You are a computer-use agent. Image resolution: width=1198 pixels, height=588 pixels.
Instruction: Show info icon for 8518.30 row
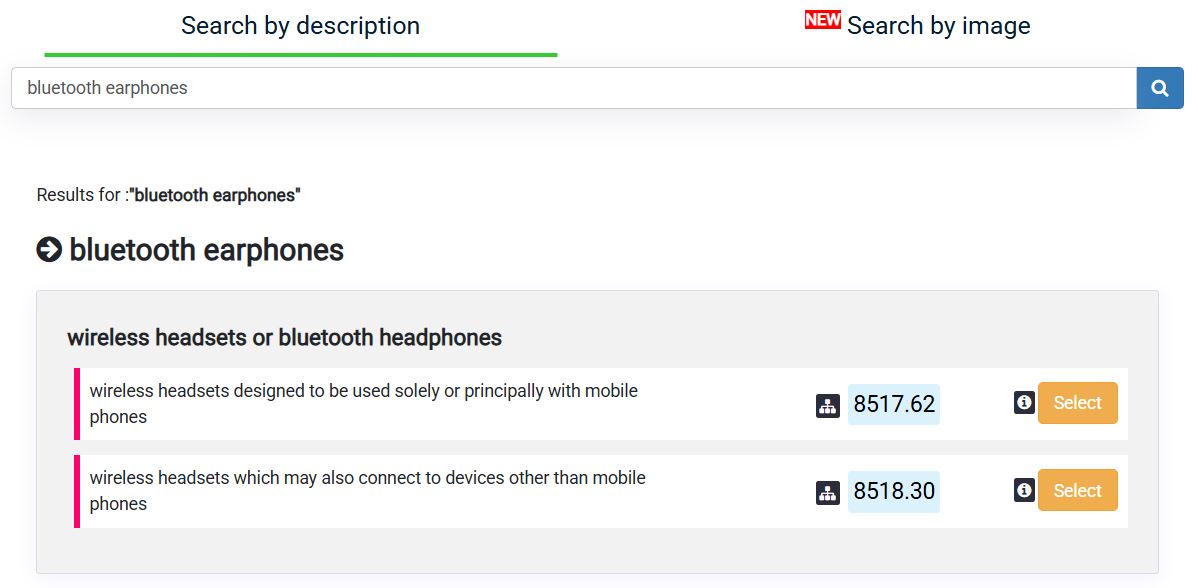pyautogui.click(x=1024, y=489)
